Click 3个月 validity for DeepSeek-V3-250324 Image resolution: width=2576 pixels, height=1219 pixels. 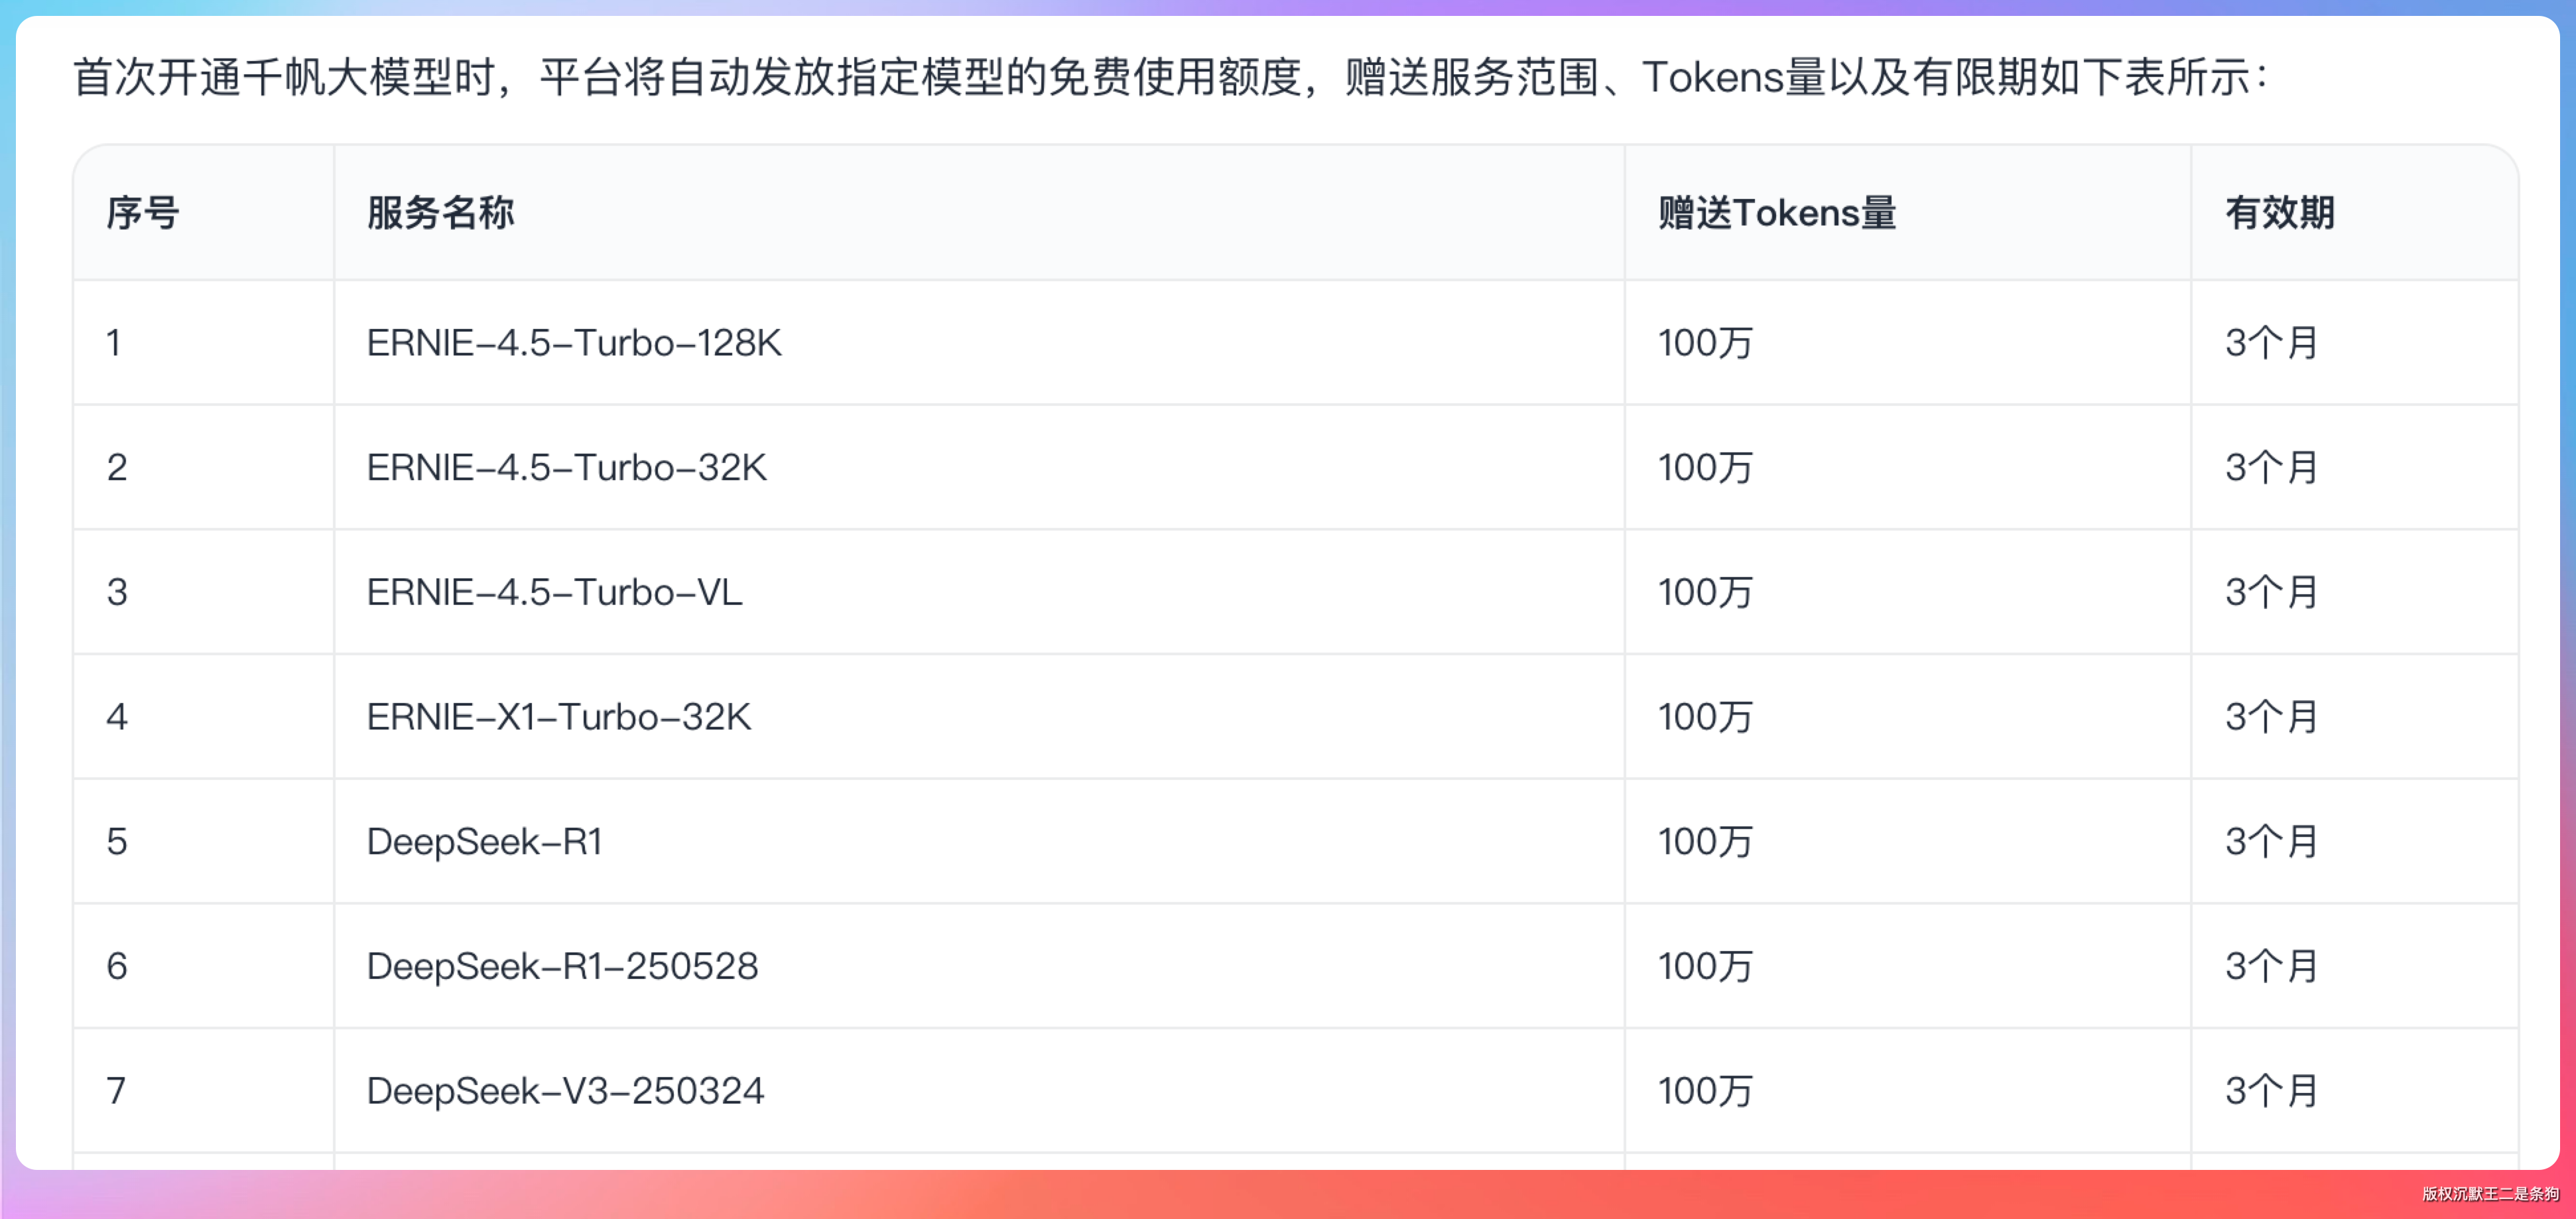coord(2271,1091)
